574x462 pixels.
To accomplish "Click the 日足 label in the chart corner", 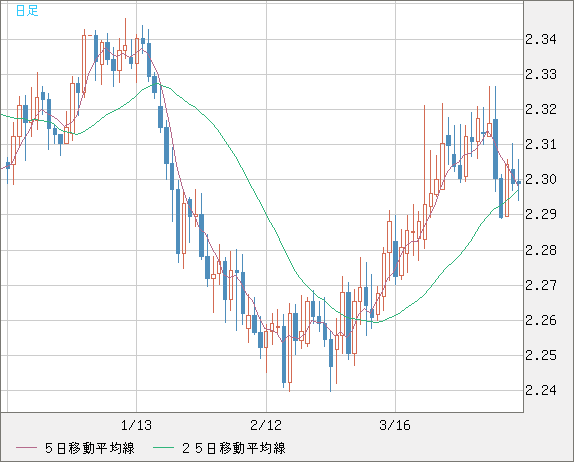I will 27,11.
